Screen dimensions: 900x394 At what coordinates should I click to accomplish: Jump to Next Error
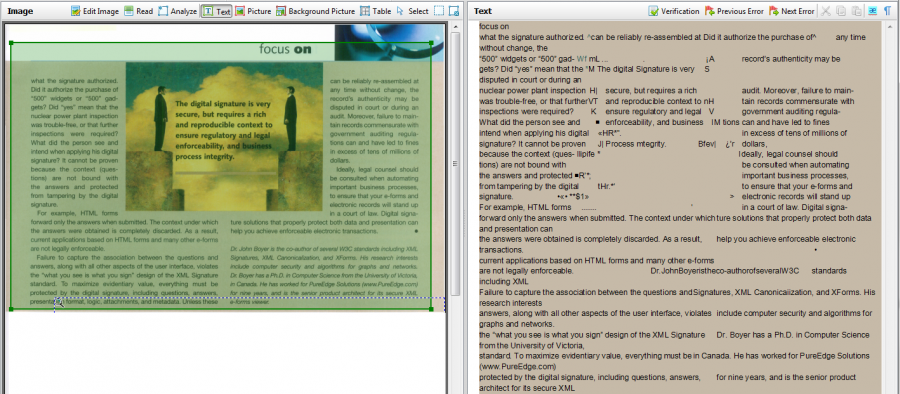pyautogui.click(x=791, y=11)
